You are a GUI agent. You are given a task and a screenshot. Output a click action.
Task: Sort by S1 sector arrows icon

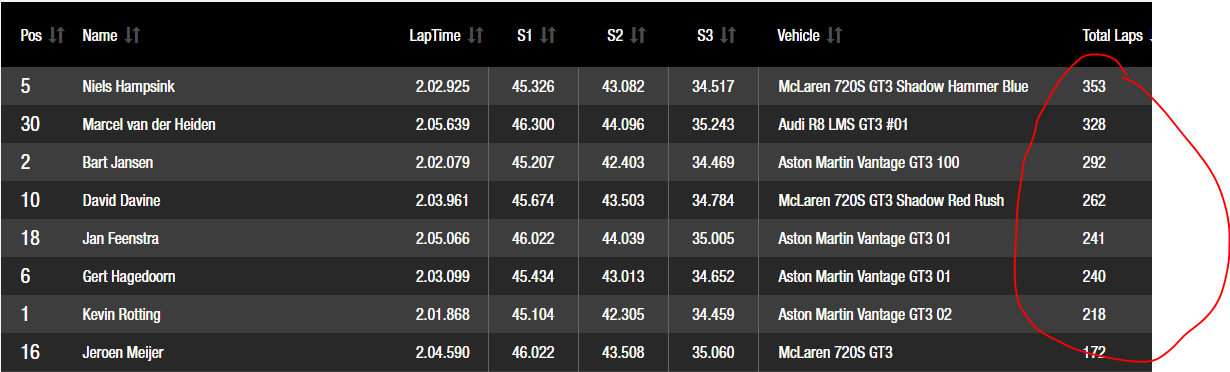pyautogui.click(x=547, y=35)
